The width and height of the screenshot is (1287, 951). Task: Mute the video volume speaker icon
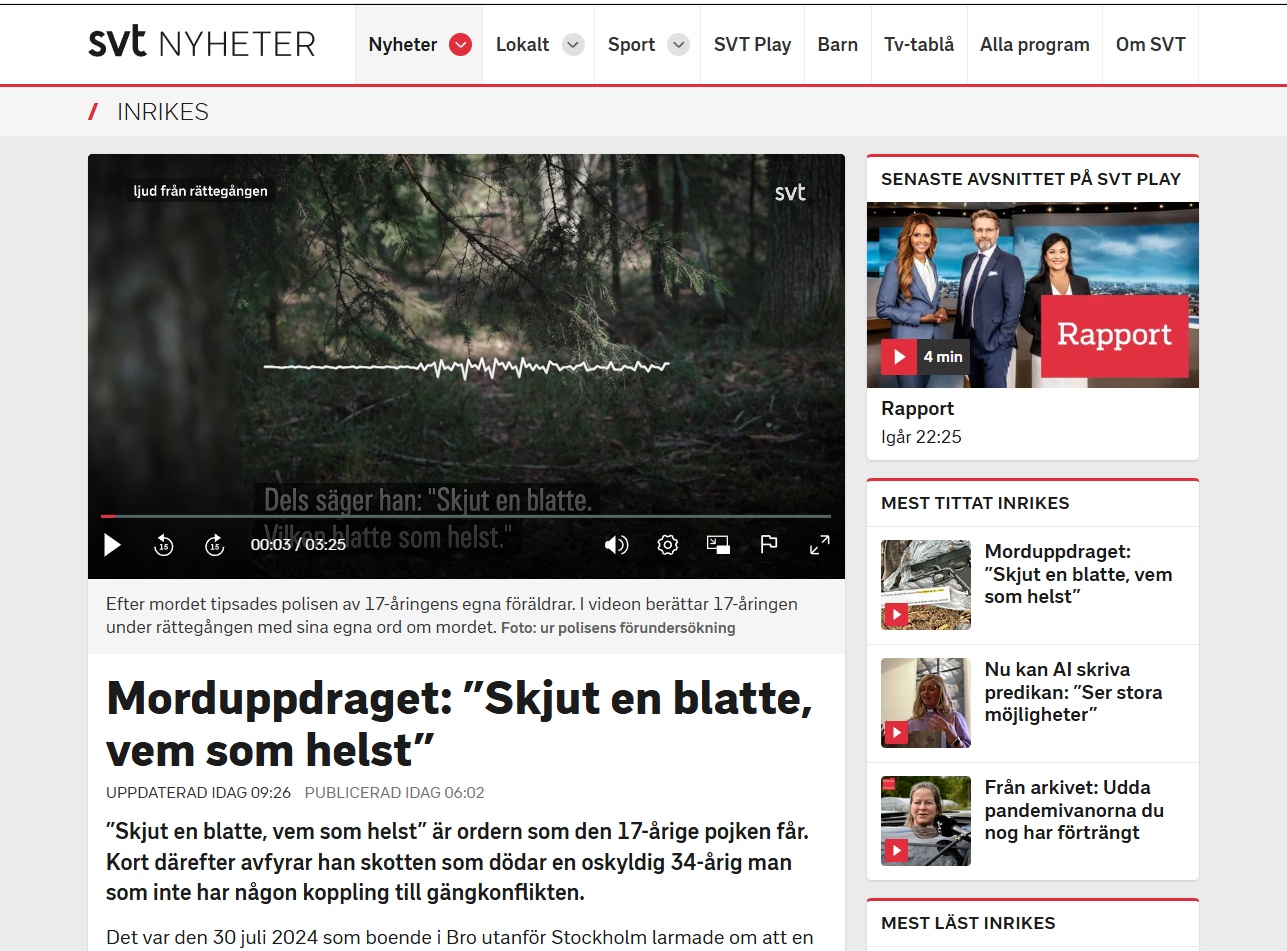[x=616, y=545]
